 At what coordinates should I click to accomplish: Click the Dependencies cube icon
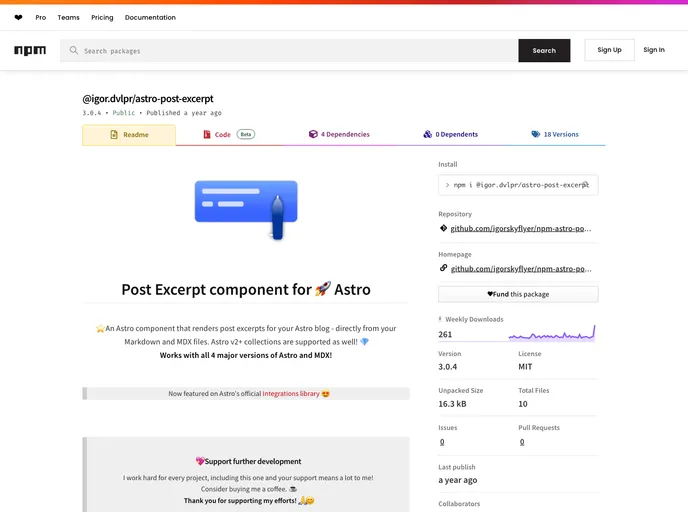point(313,134)
